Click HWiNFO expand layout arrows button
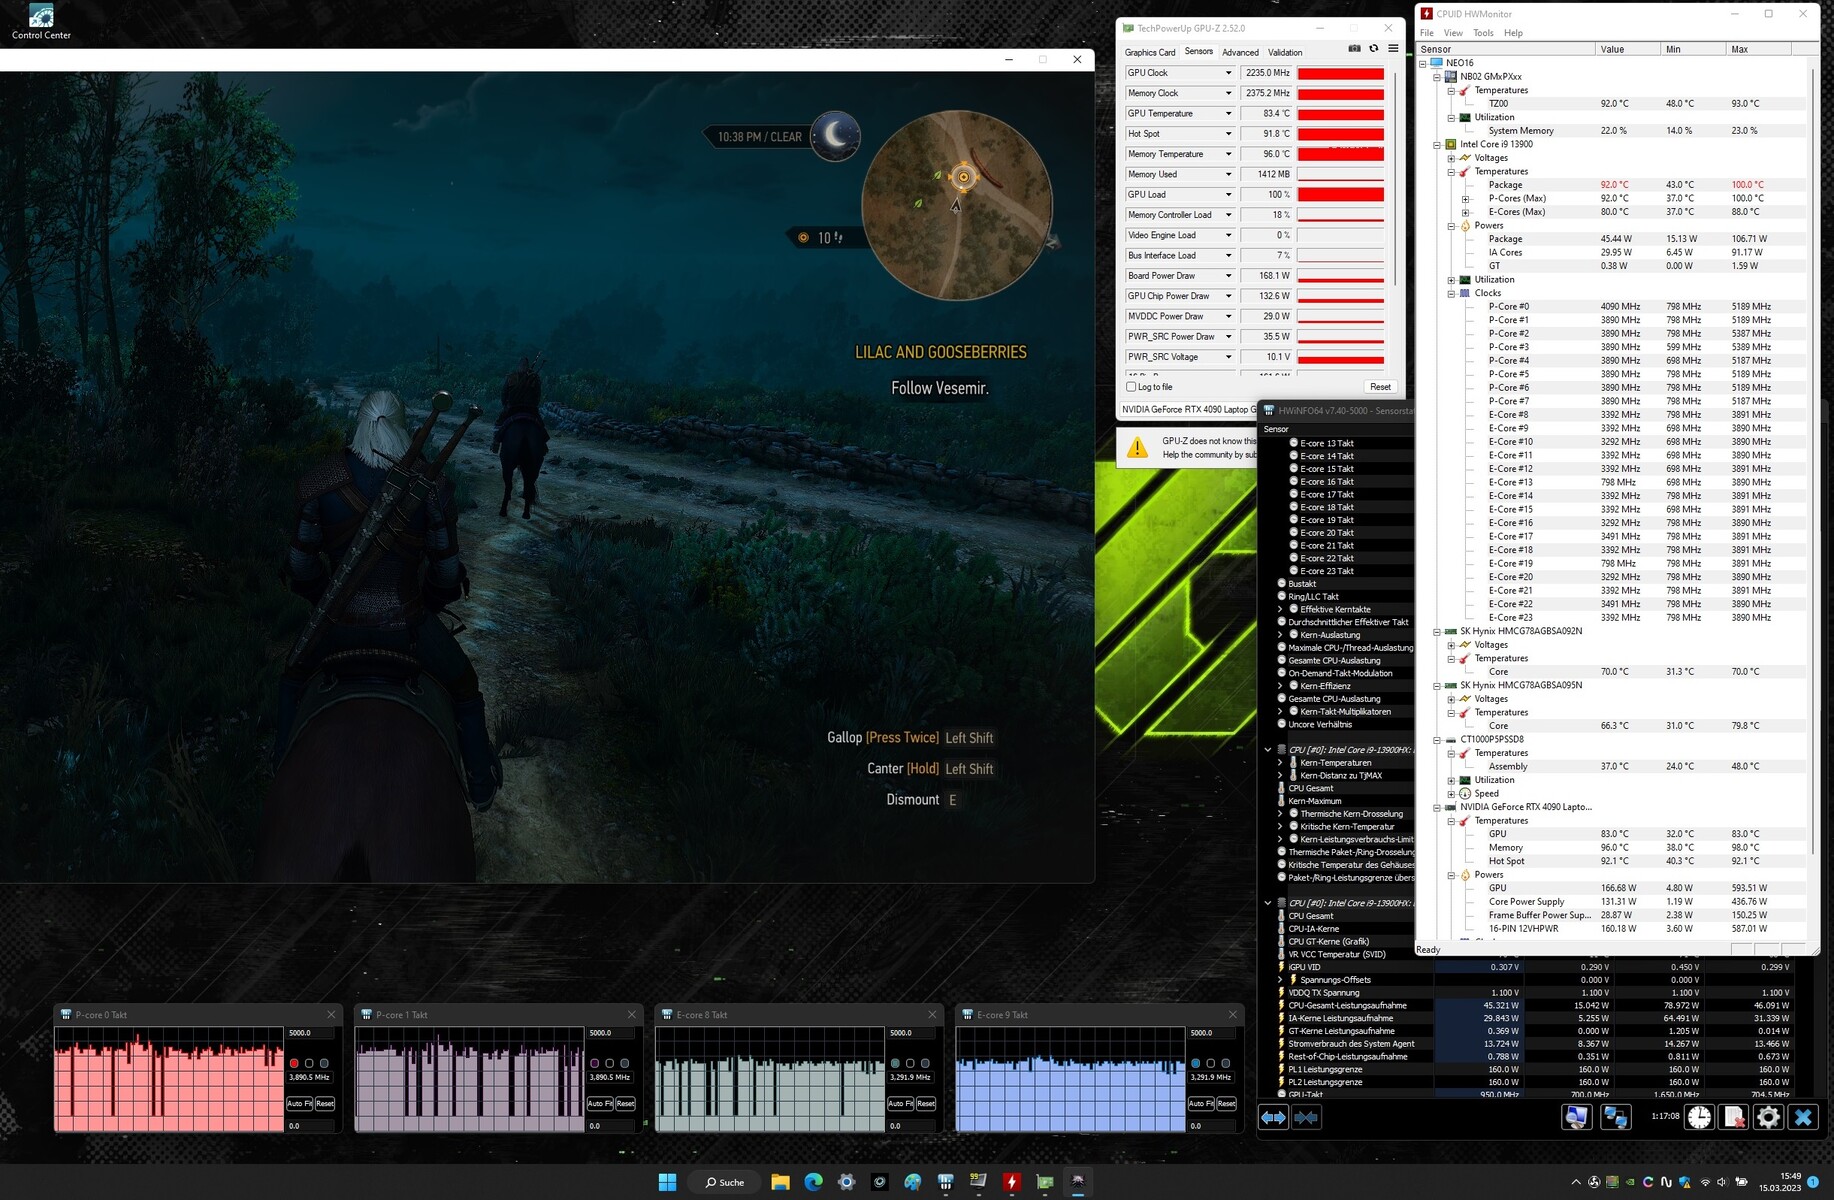Image resolution: width=1834 pixels, height=1200 pixels. click(x=1273, y=1117)
